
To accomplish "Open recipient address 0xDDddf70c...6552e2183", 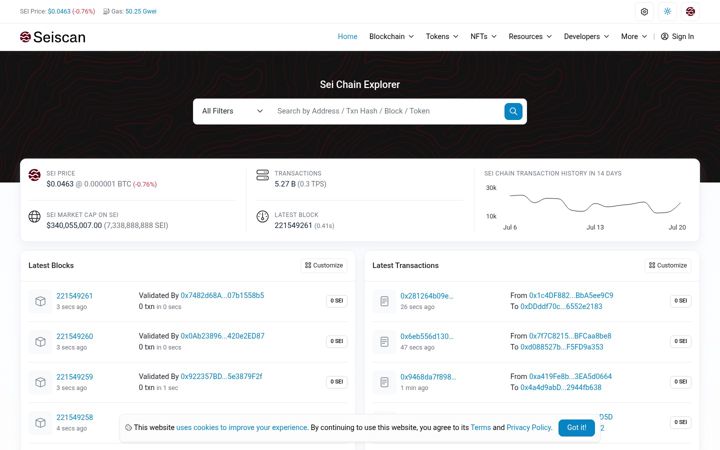I will click(561, 307).
